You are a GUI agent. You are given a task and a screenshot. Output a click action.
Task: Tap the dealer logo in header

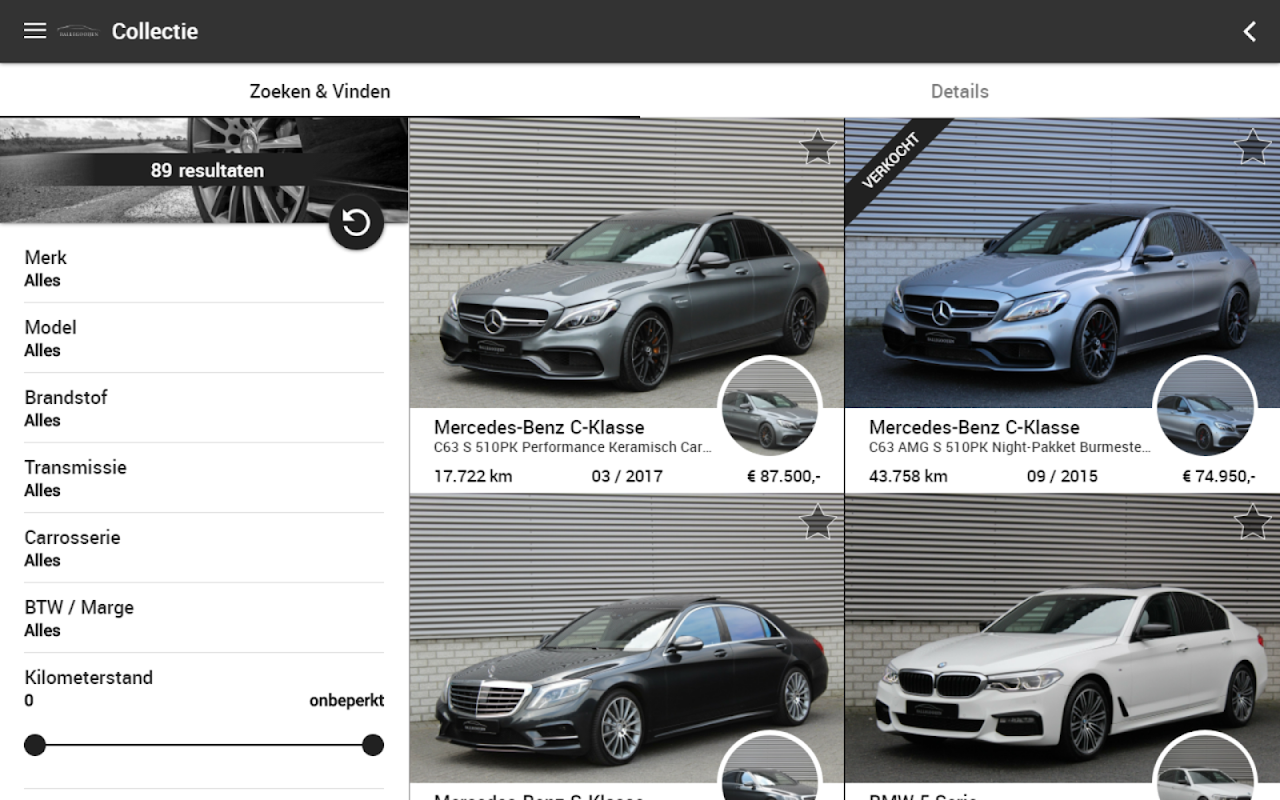77,31
